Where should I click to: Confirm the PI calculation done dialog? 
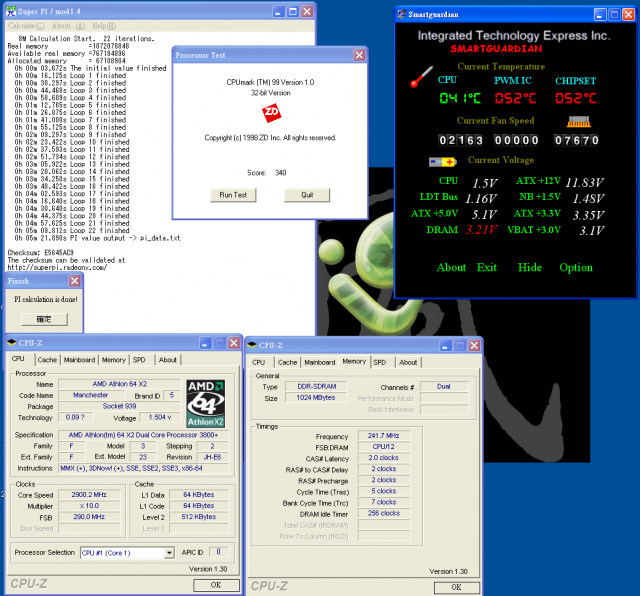pos(44,319)
